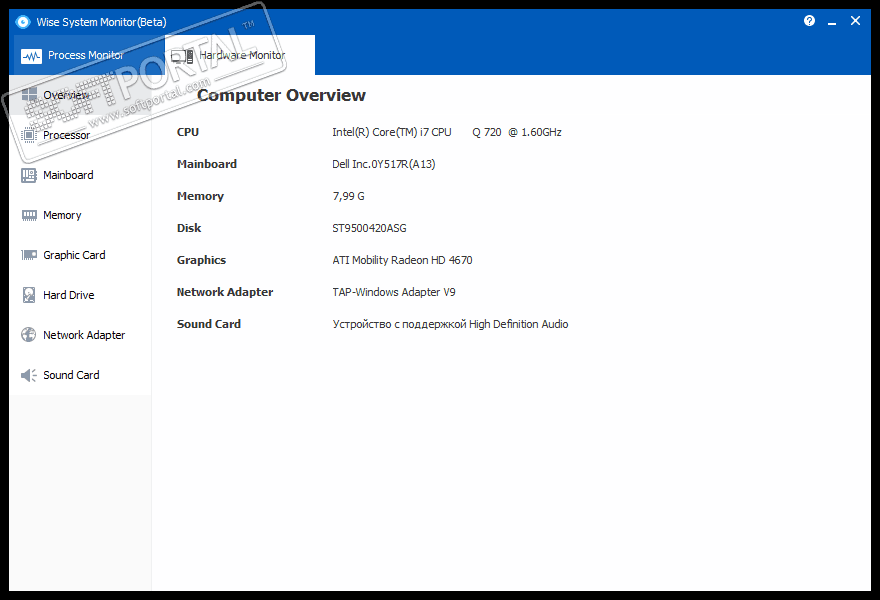Select the High Definition Audio device value
Screen dimensions: 880x600
point(450,324)
